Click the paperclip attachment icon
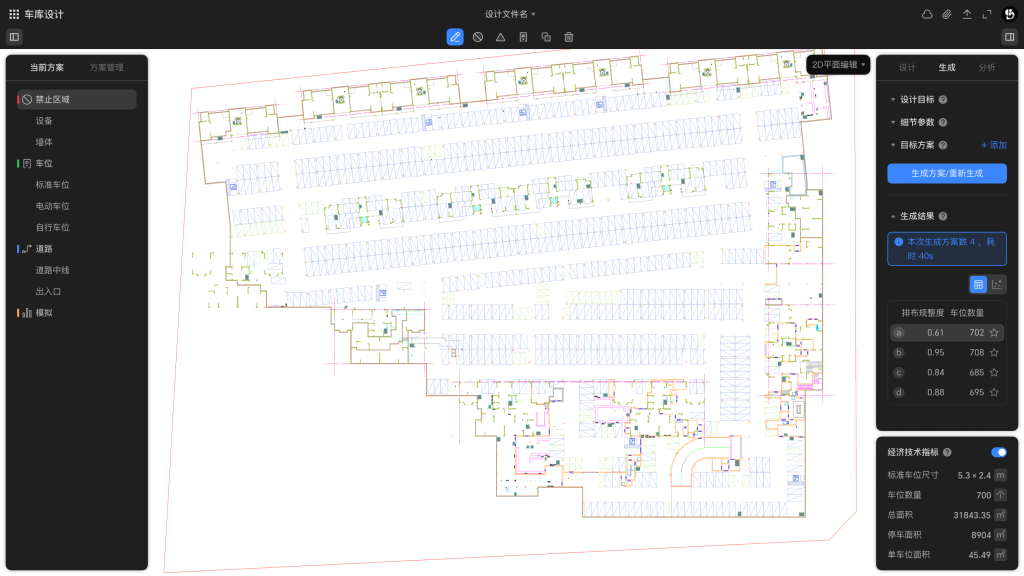This screenshot has height=576, width=1024. (x=946, y=14)
